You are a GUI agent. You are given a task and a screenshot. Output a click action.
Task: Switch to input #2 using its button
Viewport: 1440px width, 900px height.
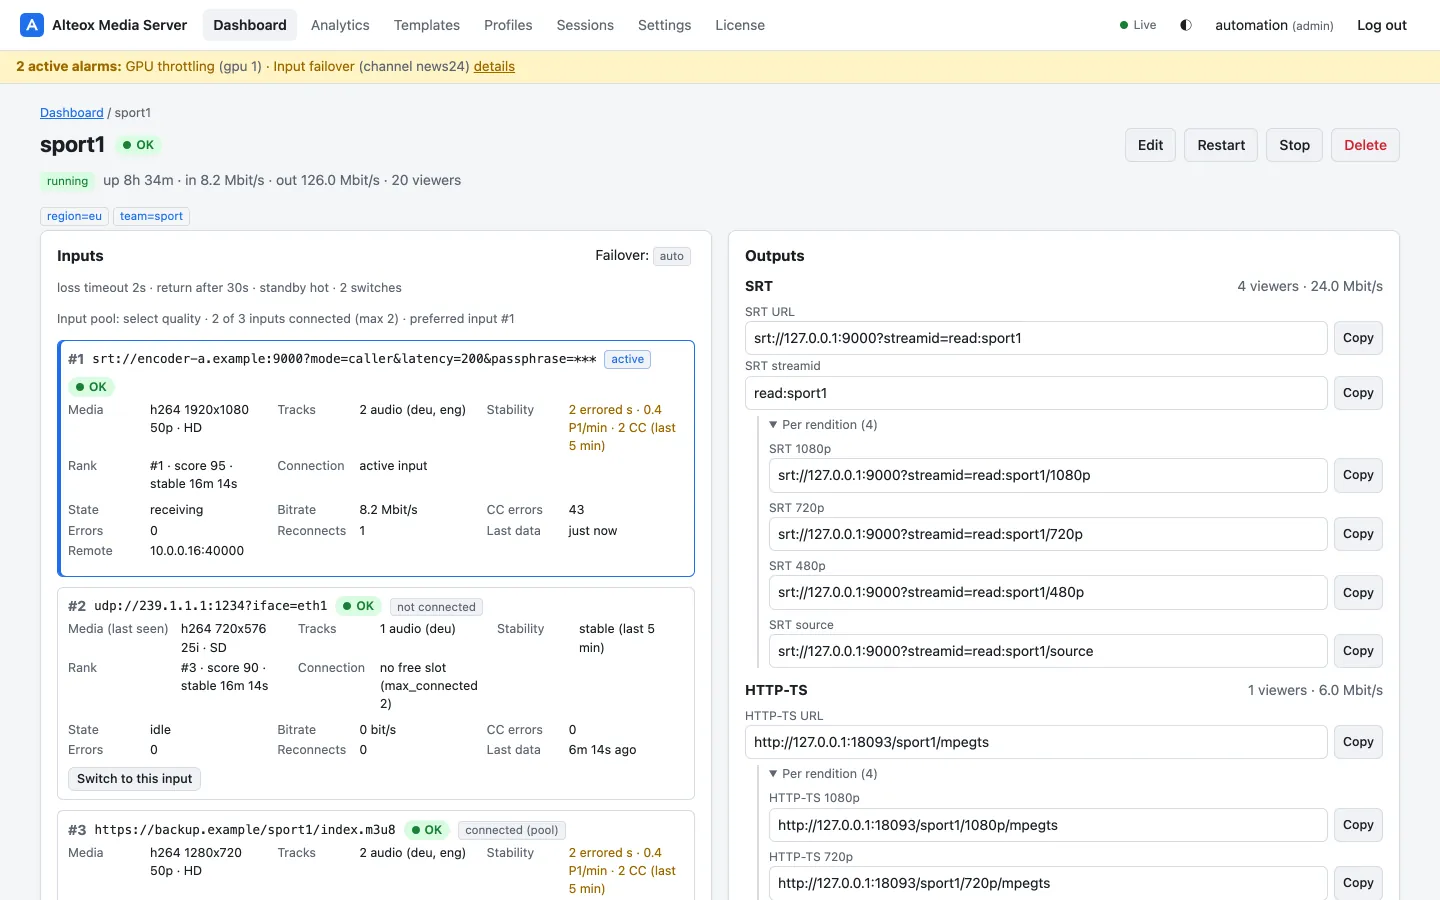click(134, 779)
